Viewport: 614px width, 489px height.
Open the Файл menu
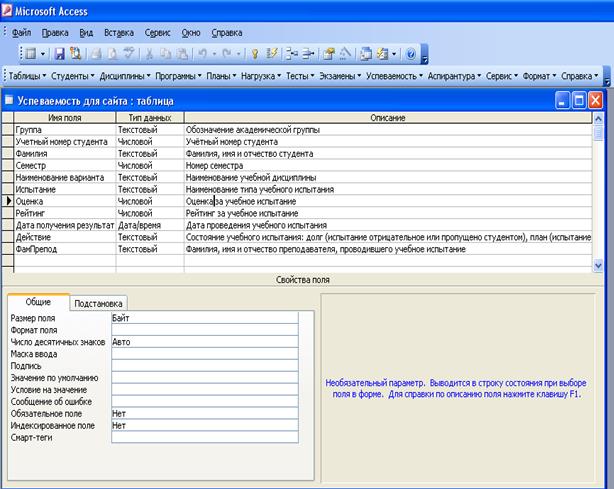pyautogui.click(x=22, y=32)
